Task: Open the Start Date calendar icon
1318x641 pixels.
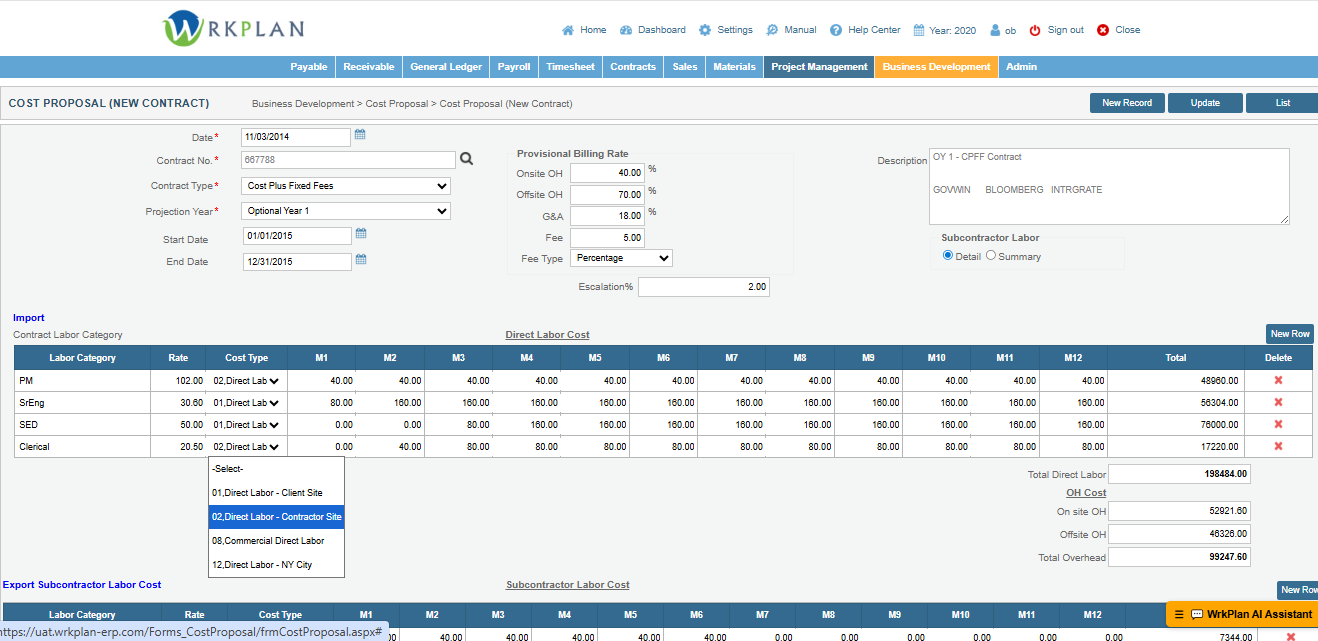Action: click(x=361, y=234)
